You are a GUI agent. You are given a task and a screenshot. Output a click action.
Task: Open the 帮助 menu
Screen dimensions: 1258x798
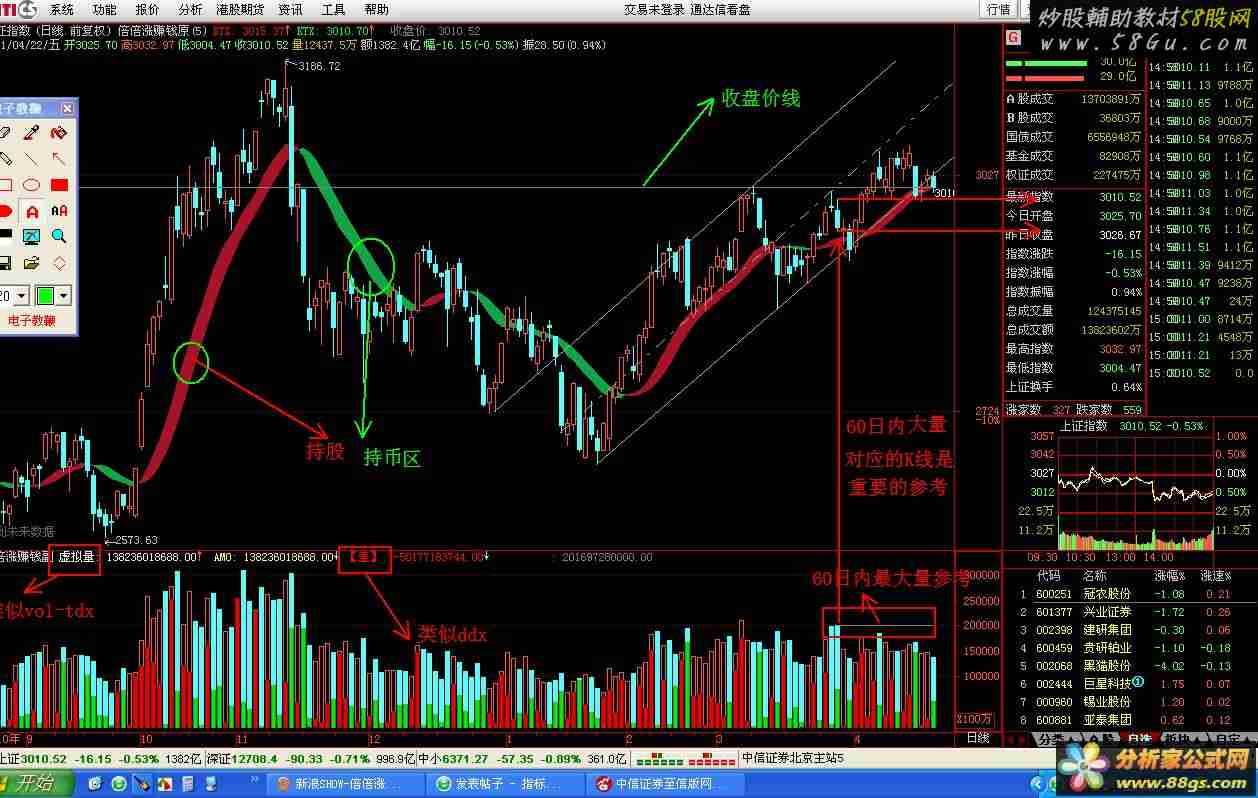point(377,9)
